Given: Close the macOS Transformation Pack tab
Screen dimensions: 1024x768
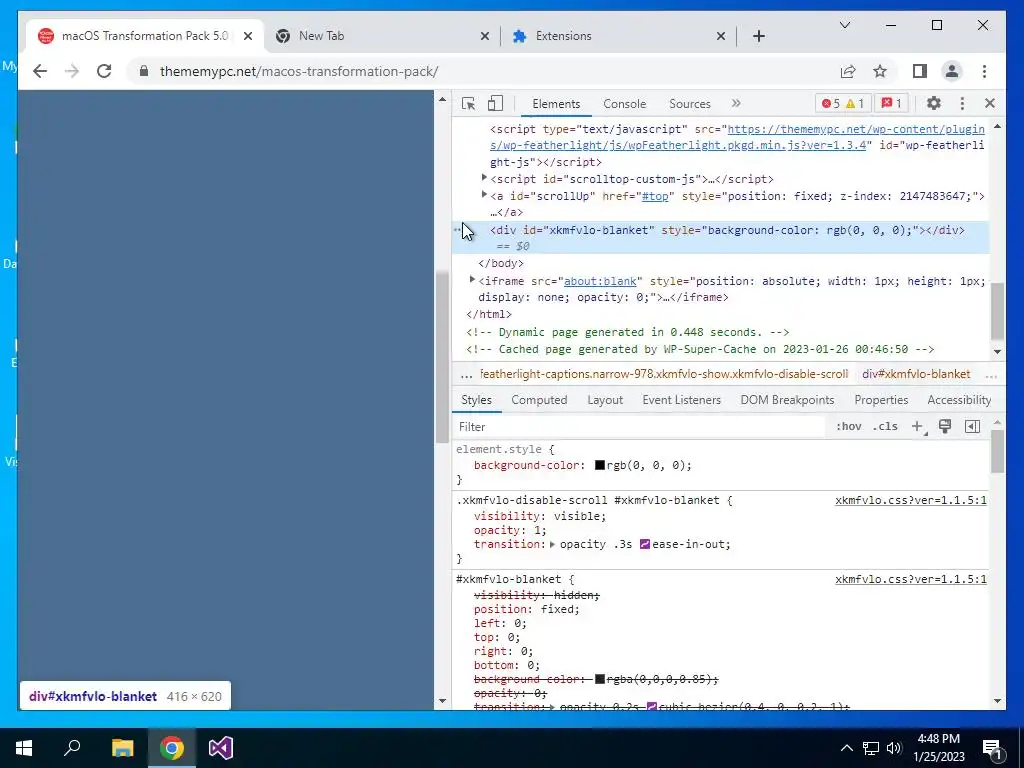Looking at the screenshot, I should pyautogui.click(x=248, y=36).
